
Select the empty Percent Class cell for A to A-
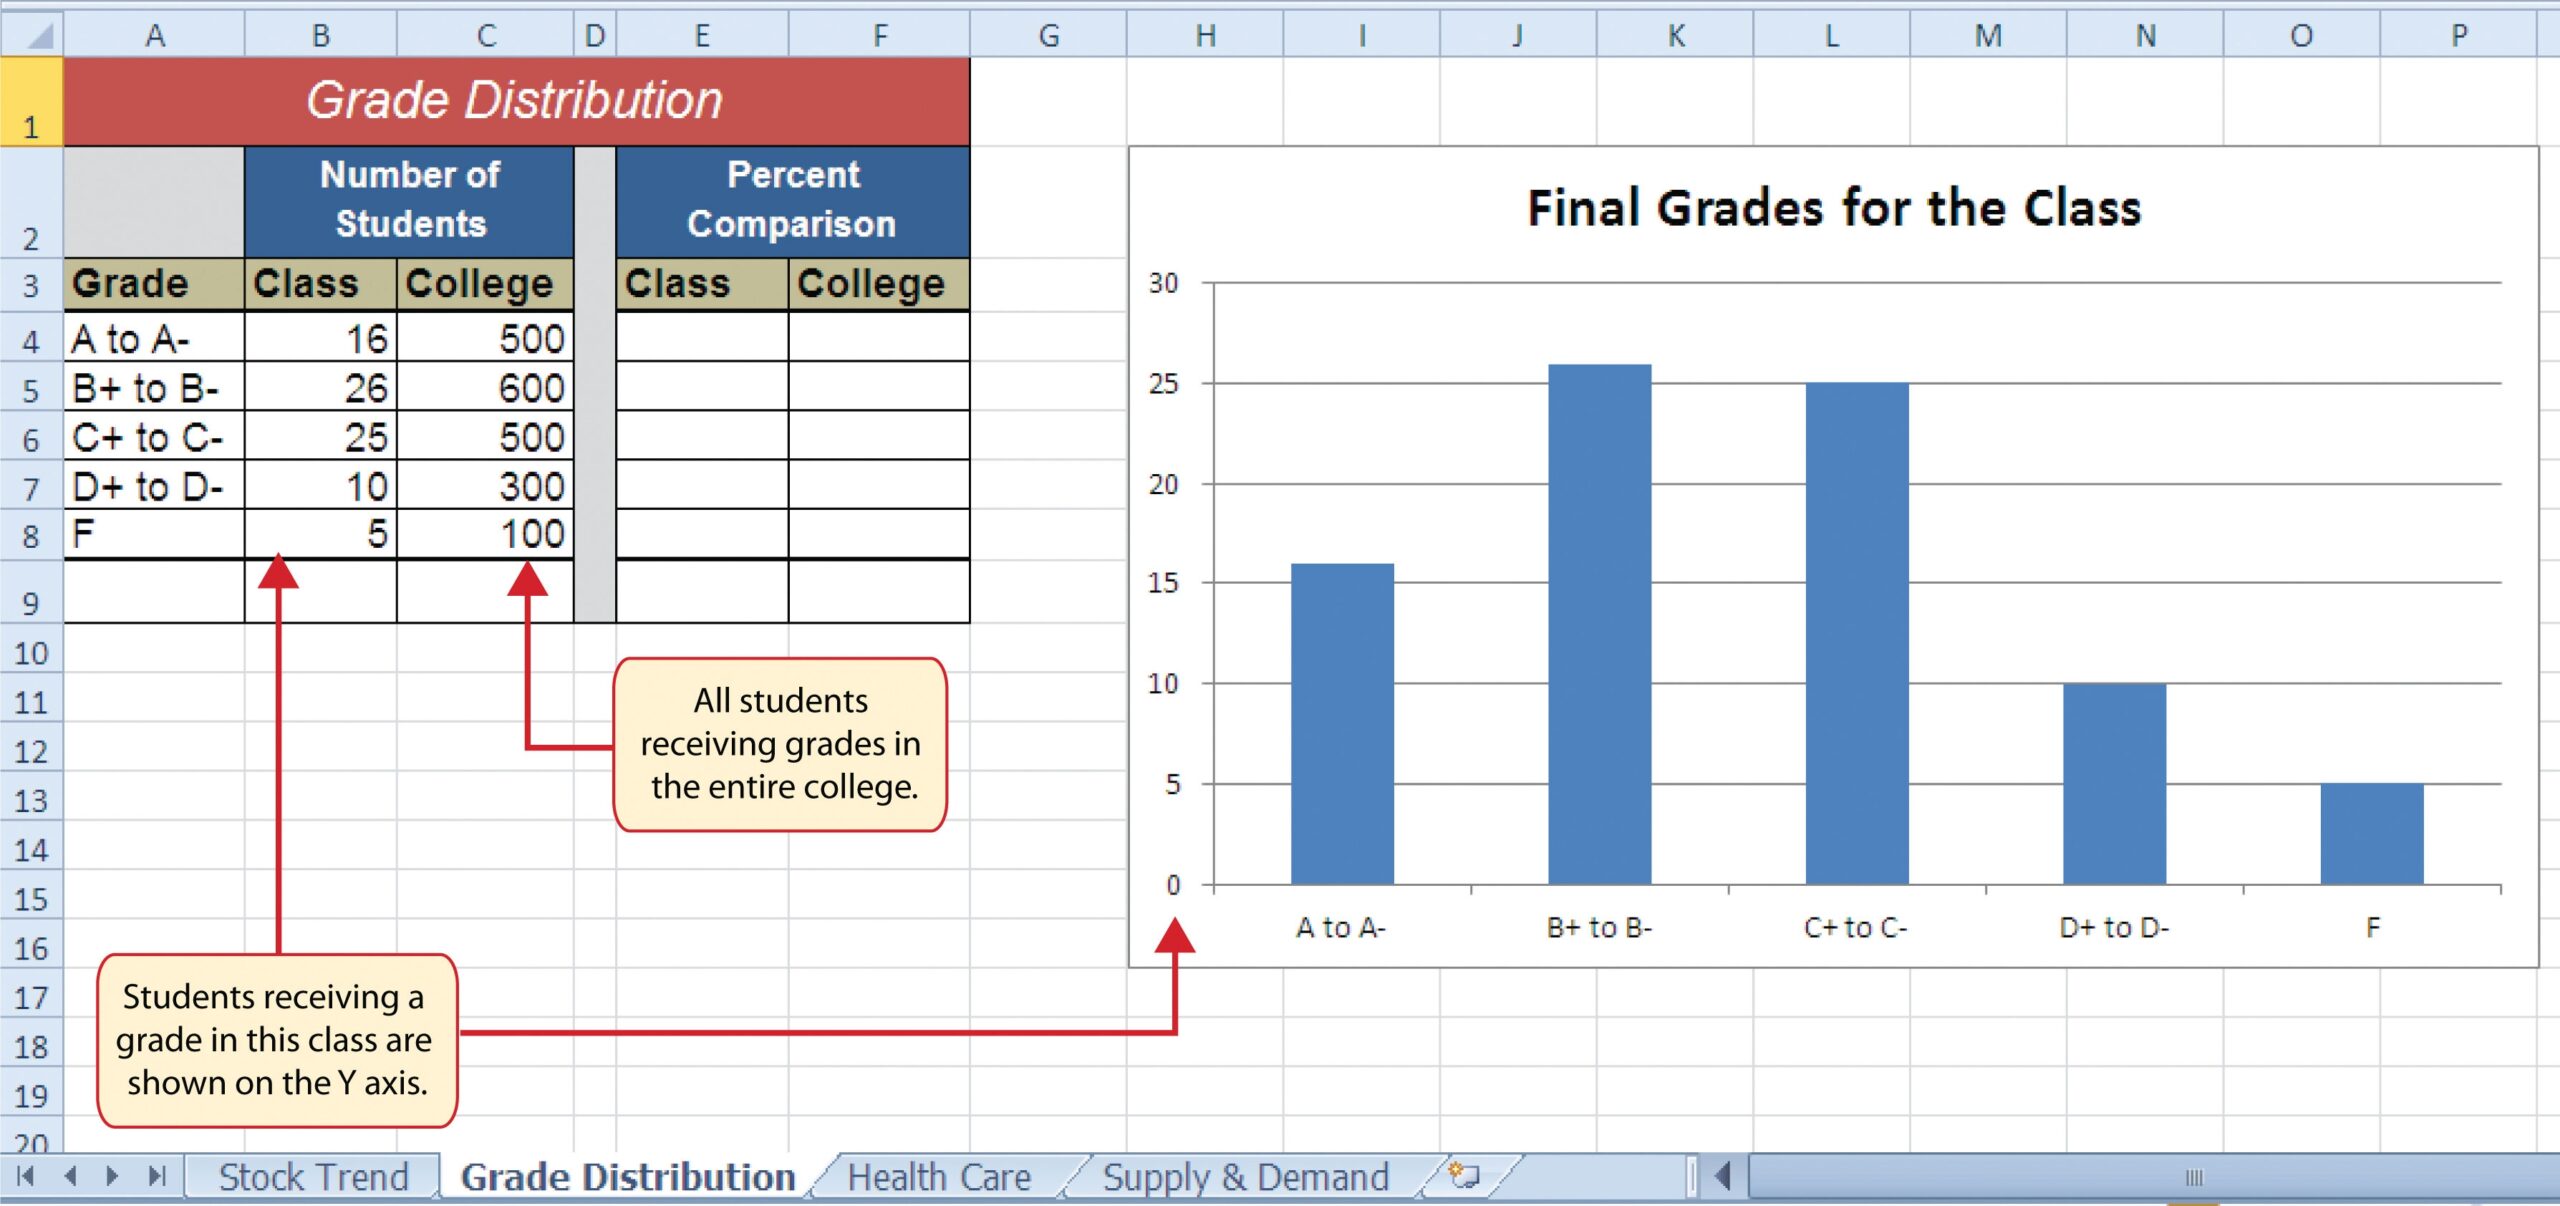[702, 338]
